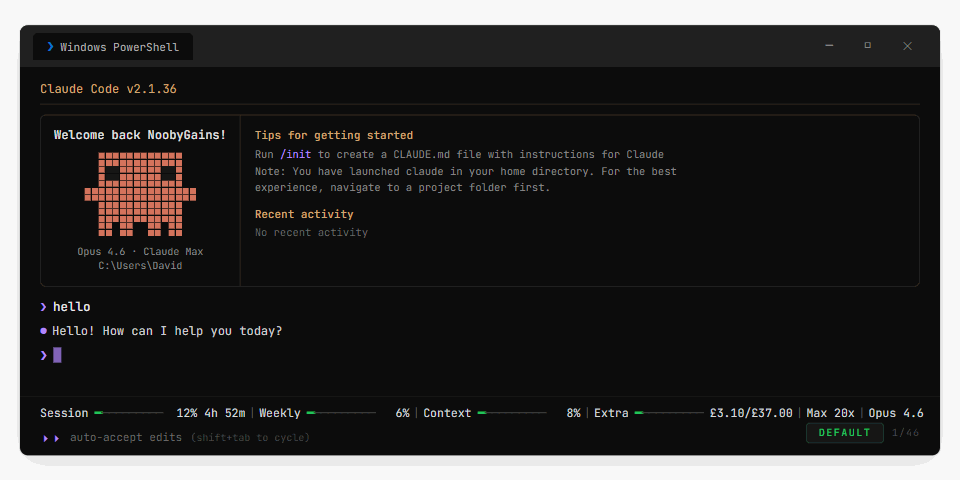Click the green DEFAULT badge button
Screen dimensions: 960x480
[844, 433]
